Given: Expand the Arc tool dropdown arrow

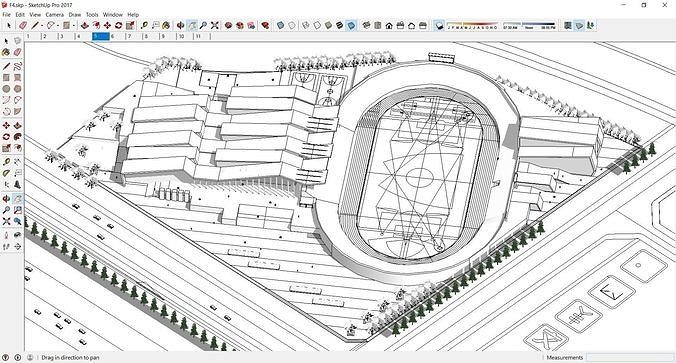Looking at the screenshot, I should click(58, 26).
